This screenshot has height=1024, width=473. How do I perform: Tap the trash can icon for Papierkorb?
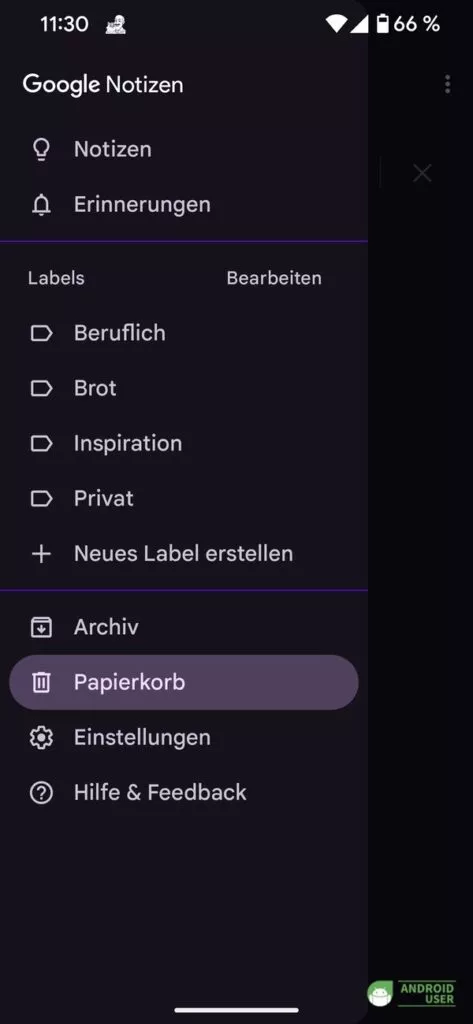pos(41,682)
